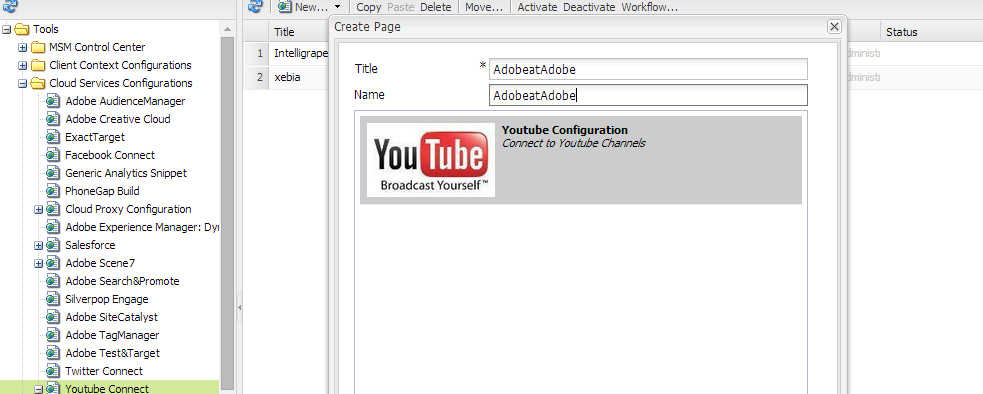Collapse the Youtube Connect node
The width and height of the screenshot is (983, 394).
(39, 389)
